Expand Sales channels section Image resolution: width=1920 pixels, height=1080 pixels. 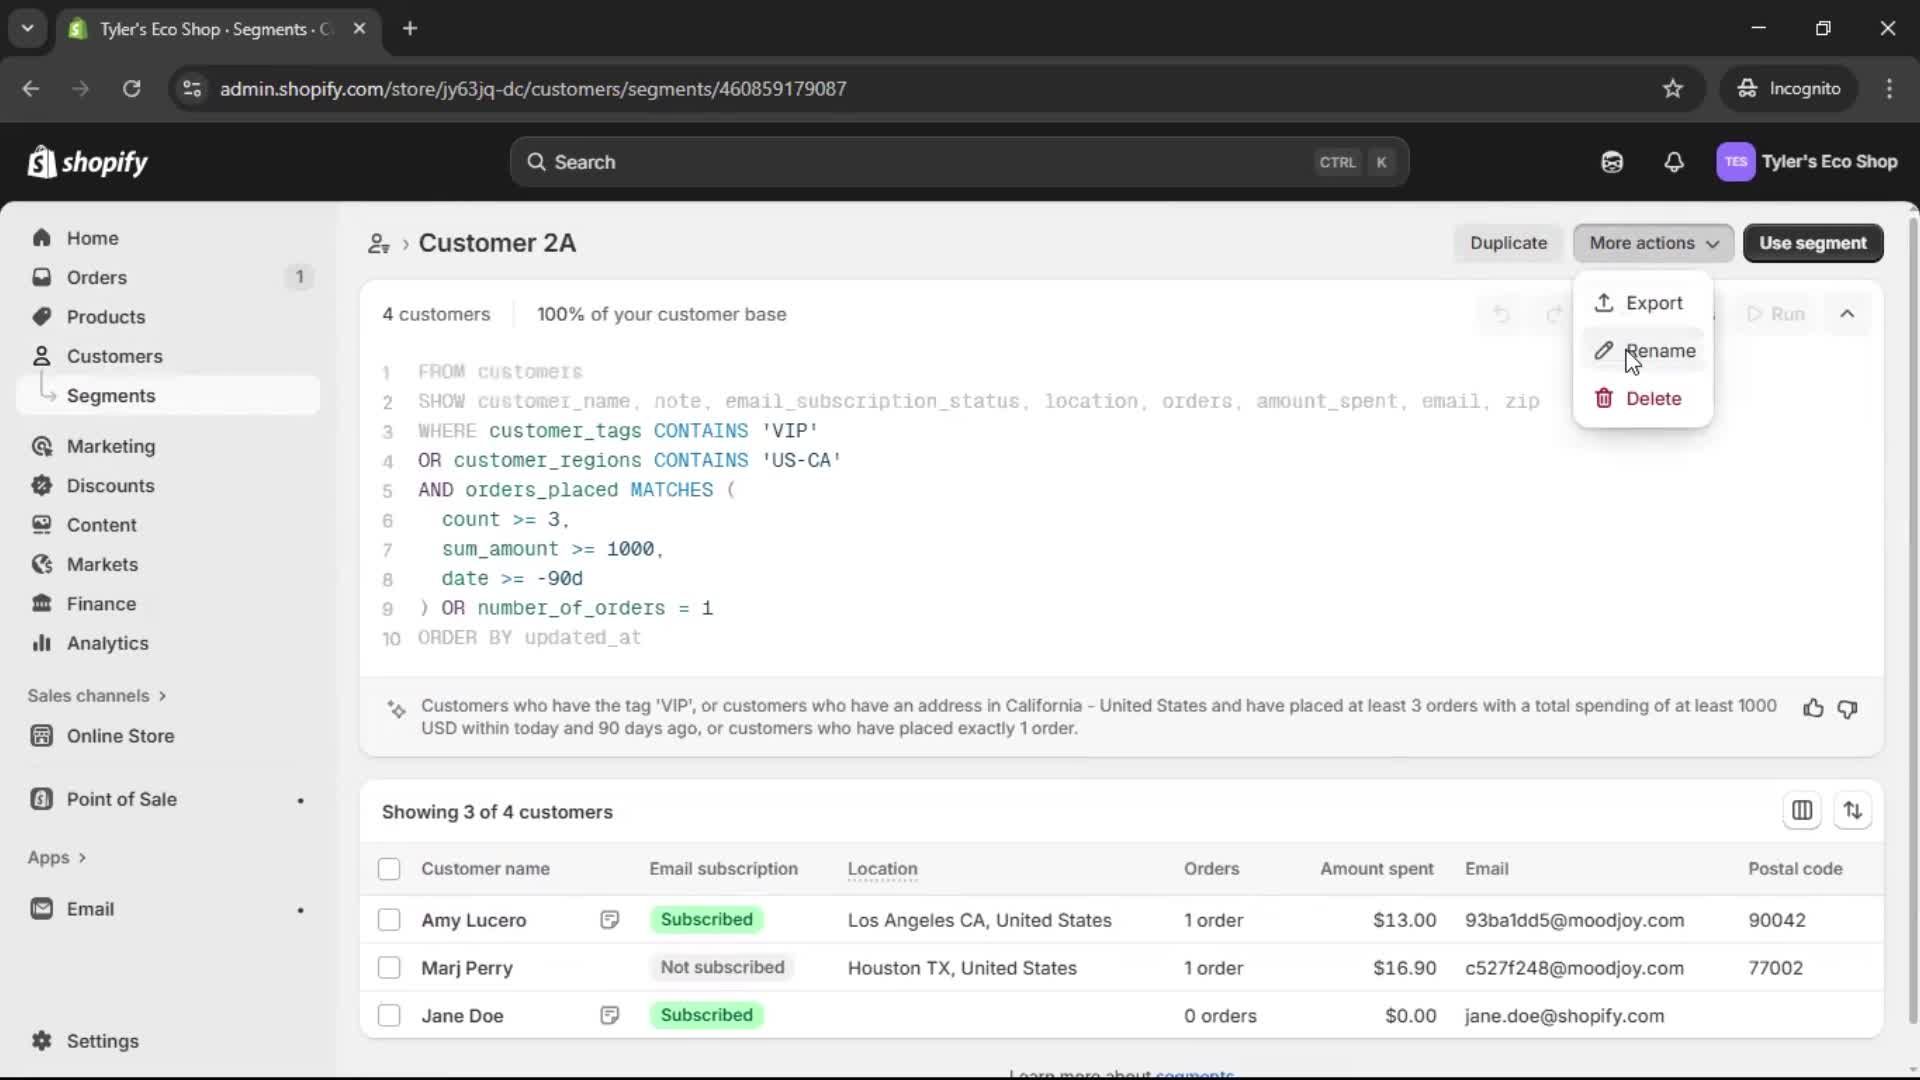pos(97,696)
